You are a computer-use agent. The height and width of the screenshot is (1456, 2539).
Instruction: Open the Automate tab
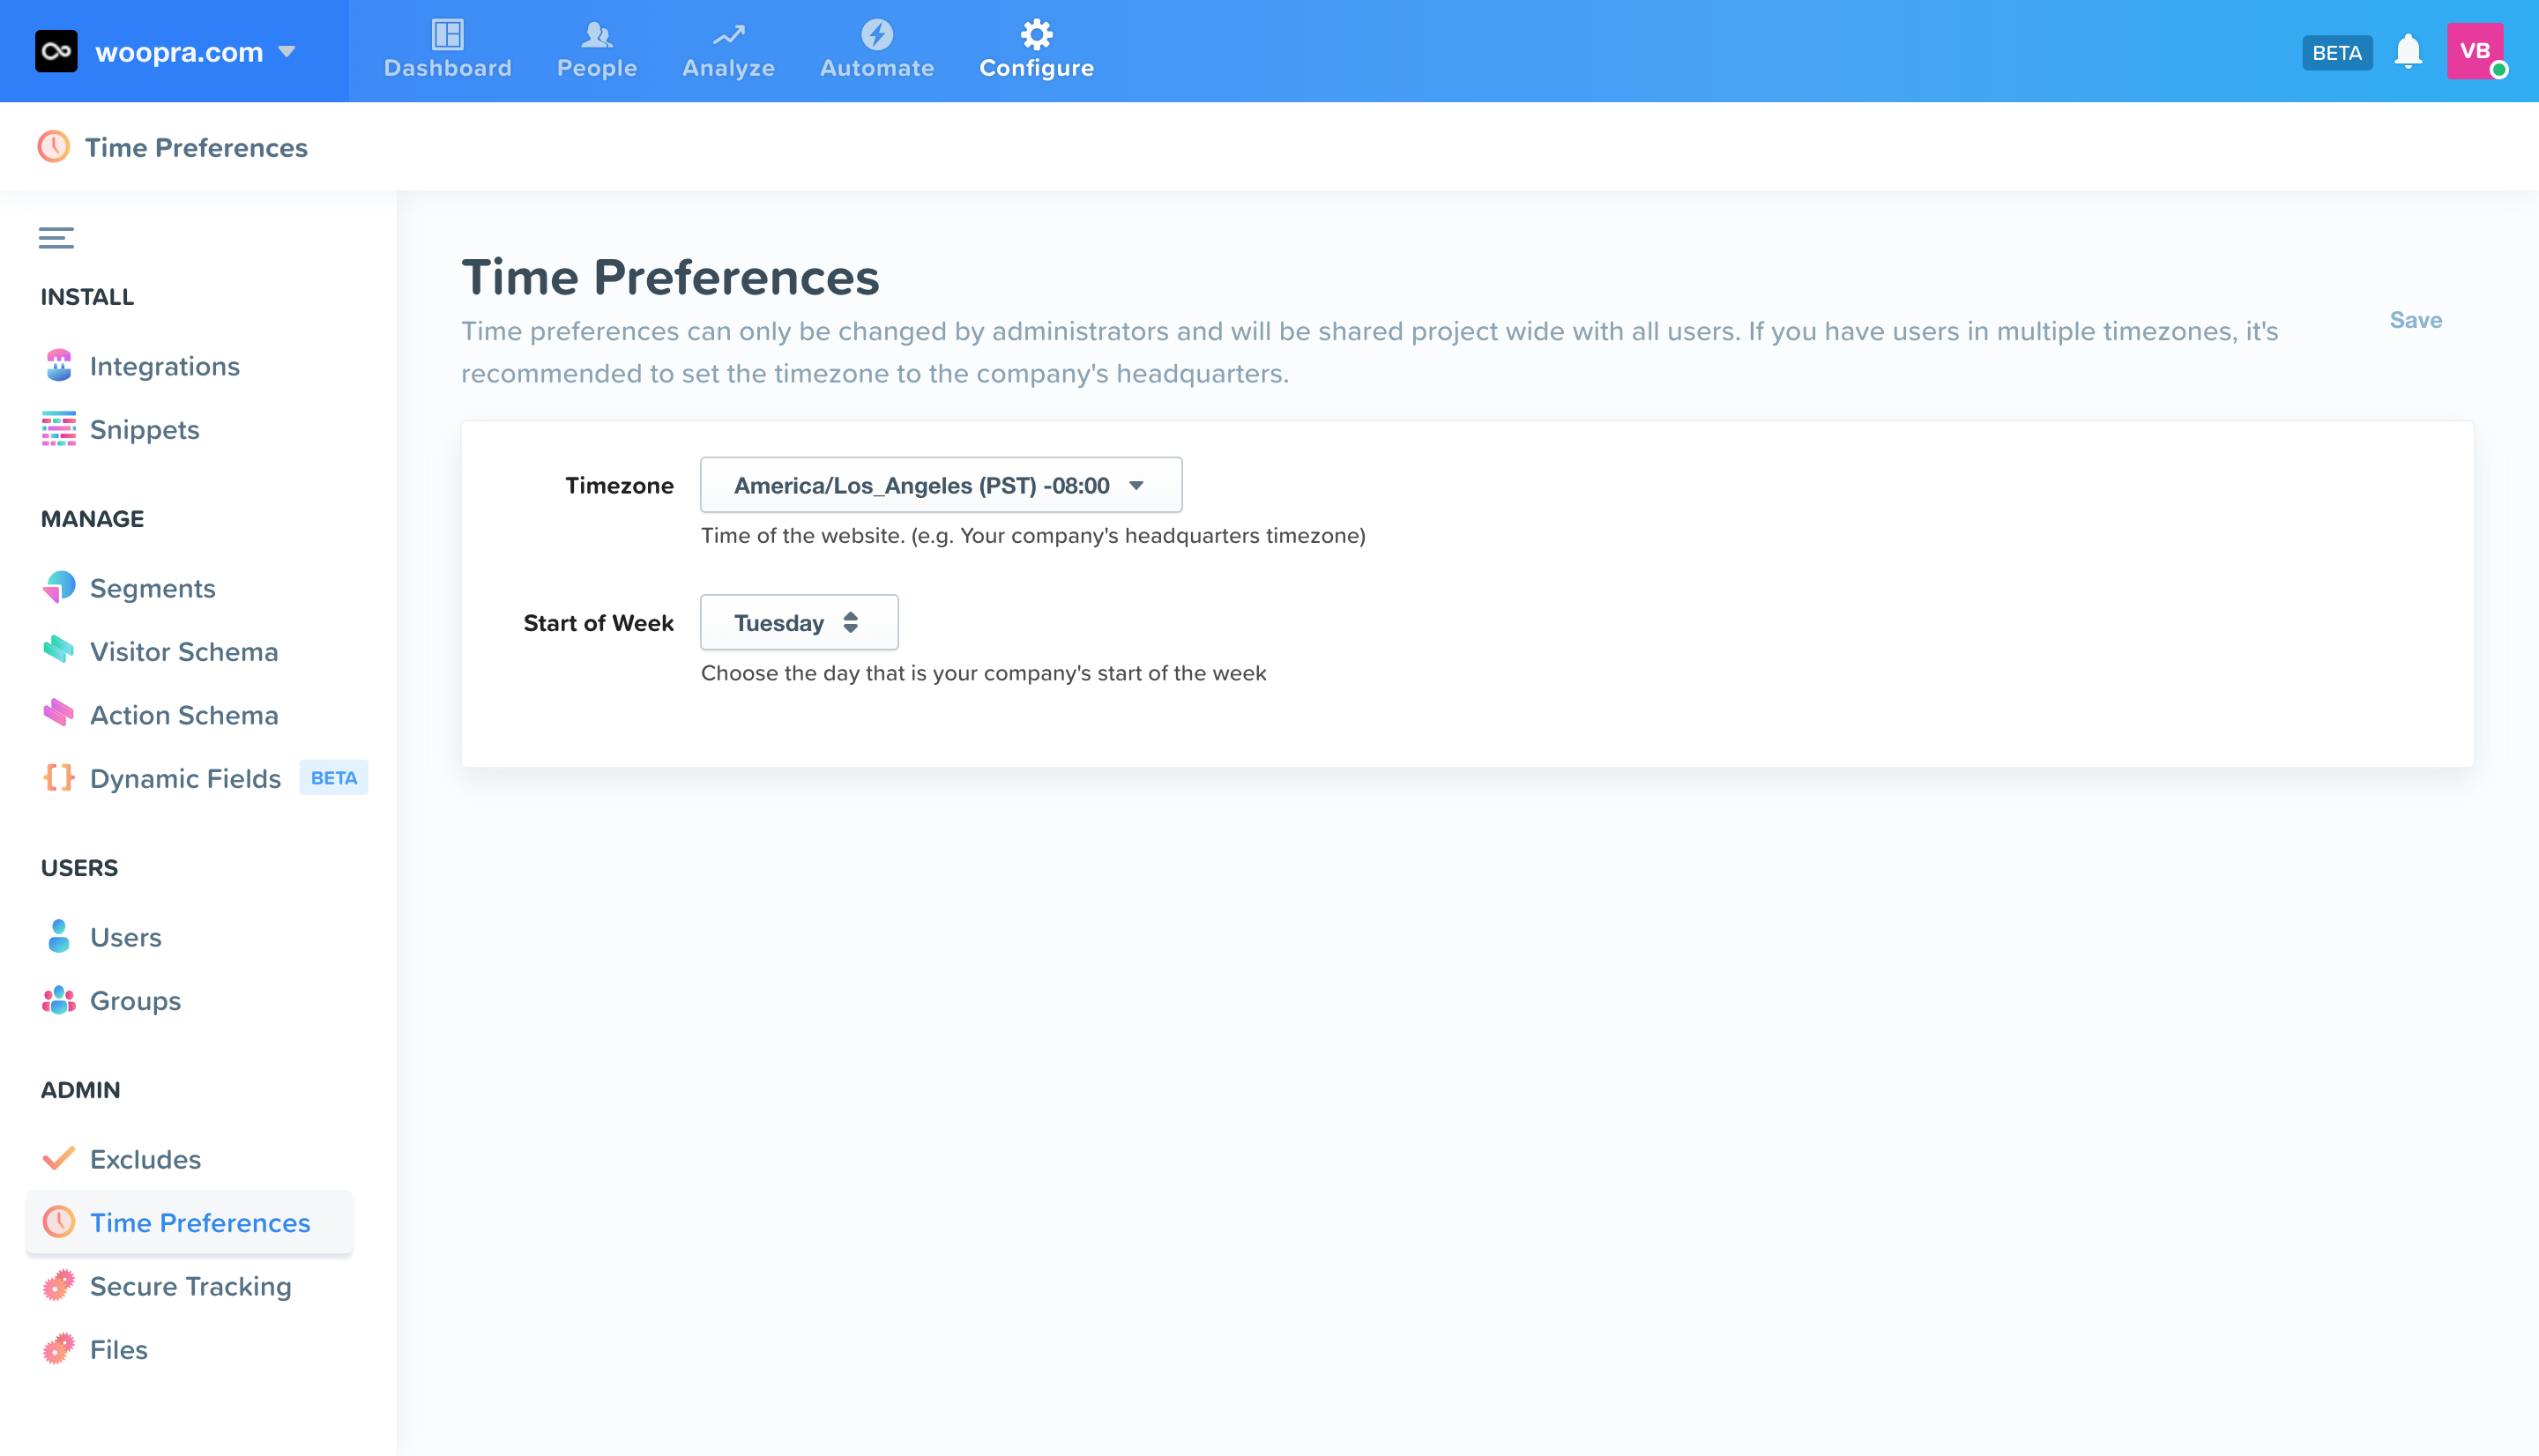coord(876,50)
